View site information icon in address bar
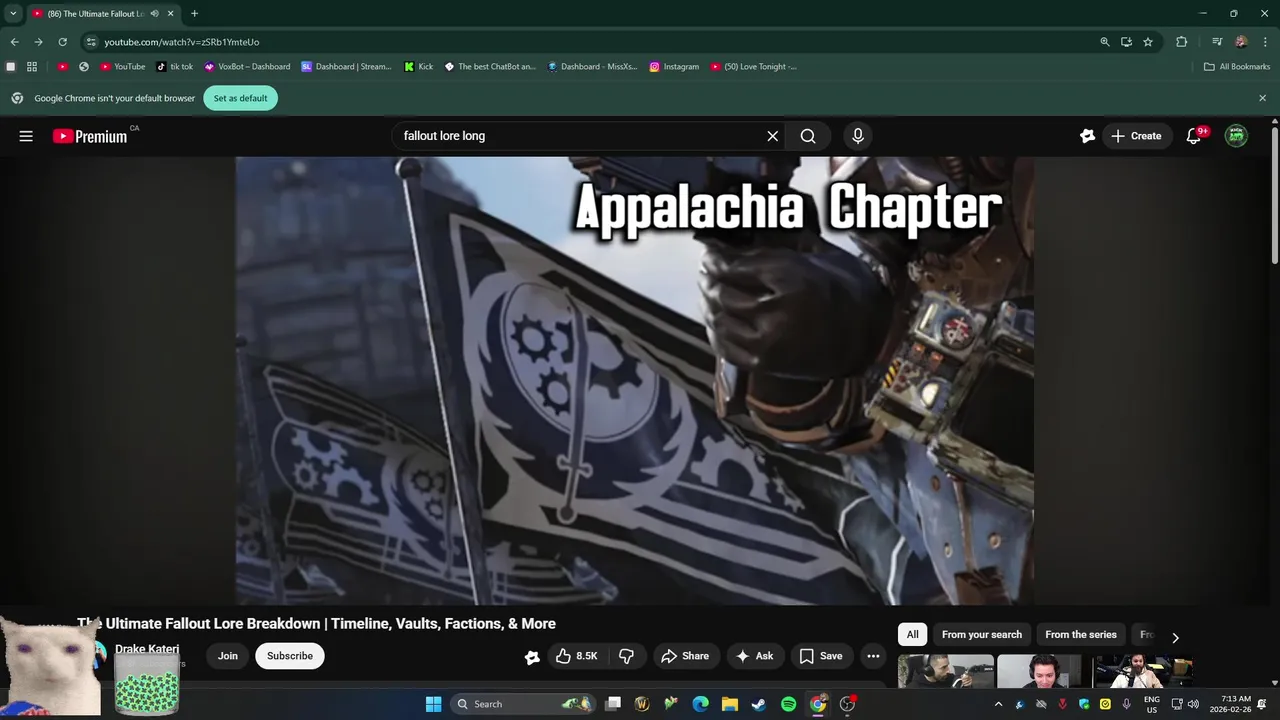Screen dimensions: 1280x720 (91, 42)
